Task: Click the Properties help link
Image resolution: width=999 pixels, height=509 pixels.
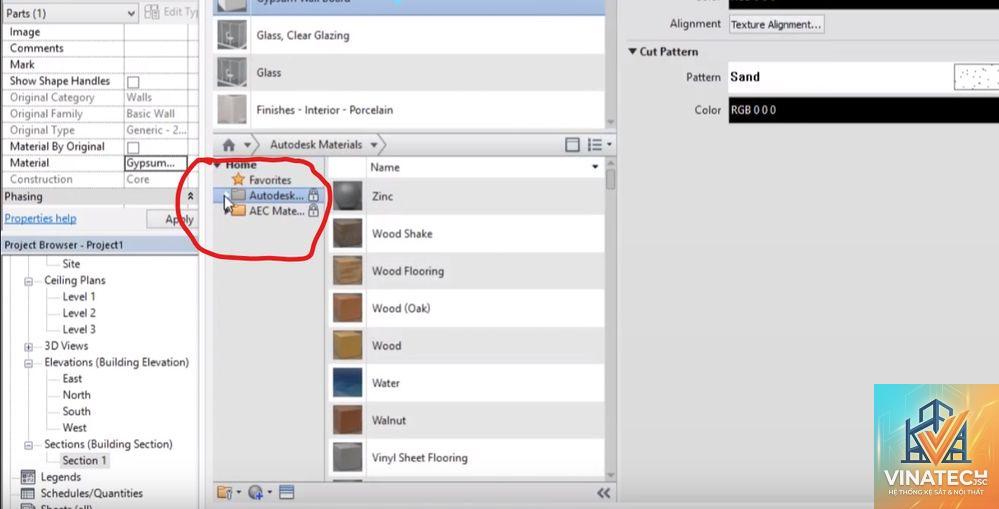Action: [x=40, y=219]
